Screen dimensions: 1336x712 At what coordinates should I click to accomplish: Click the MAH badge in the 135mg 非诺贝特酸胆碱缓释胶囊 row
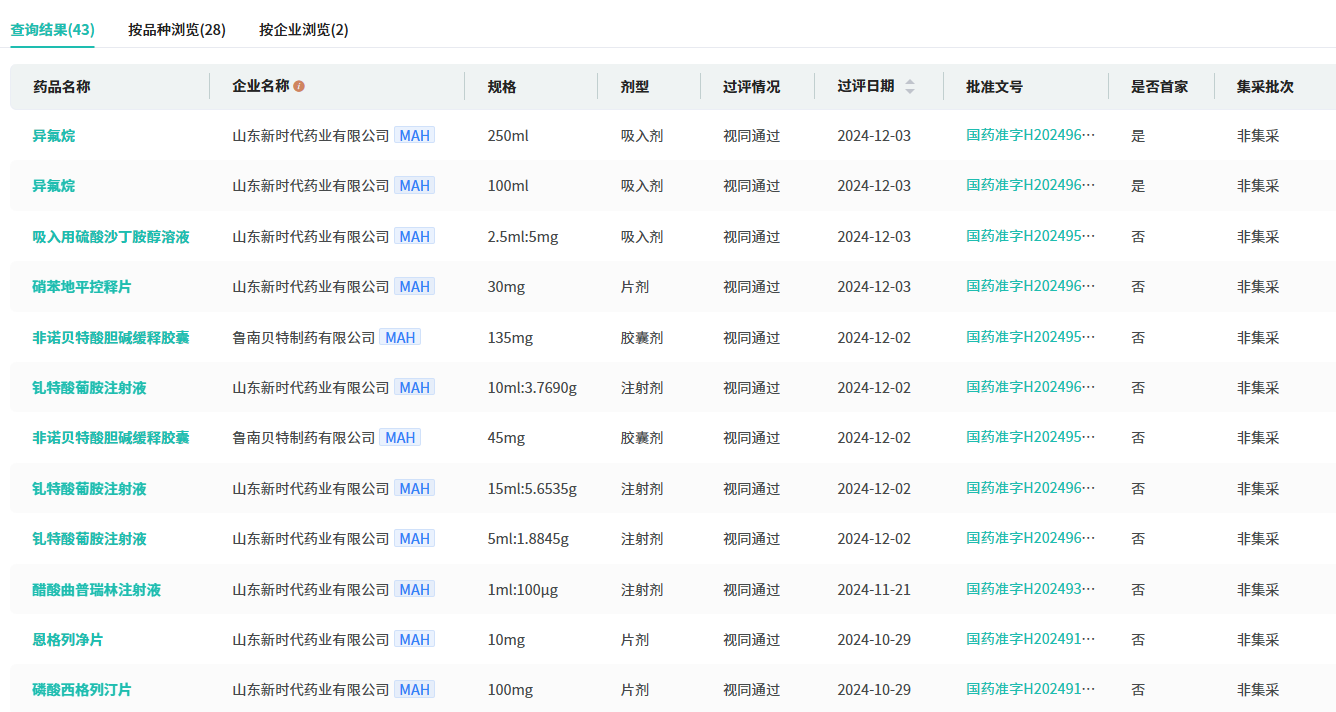coord(400,338)
